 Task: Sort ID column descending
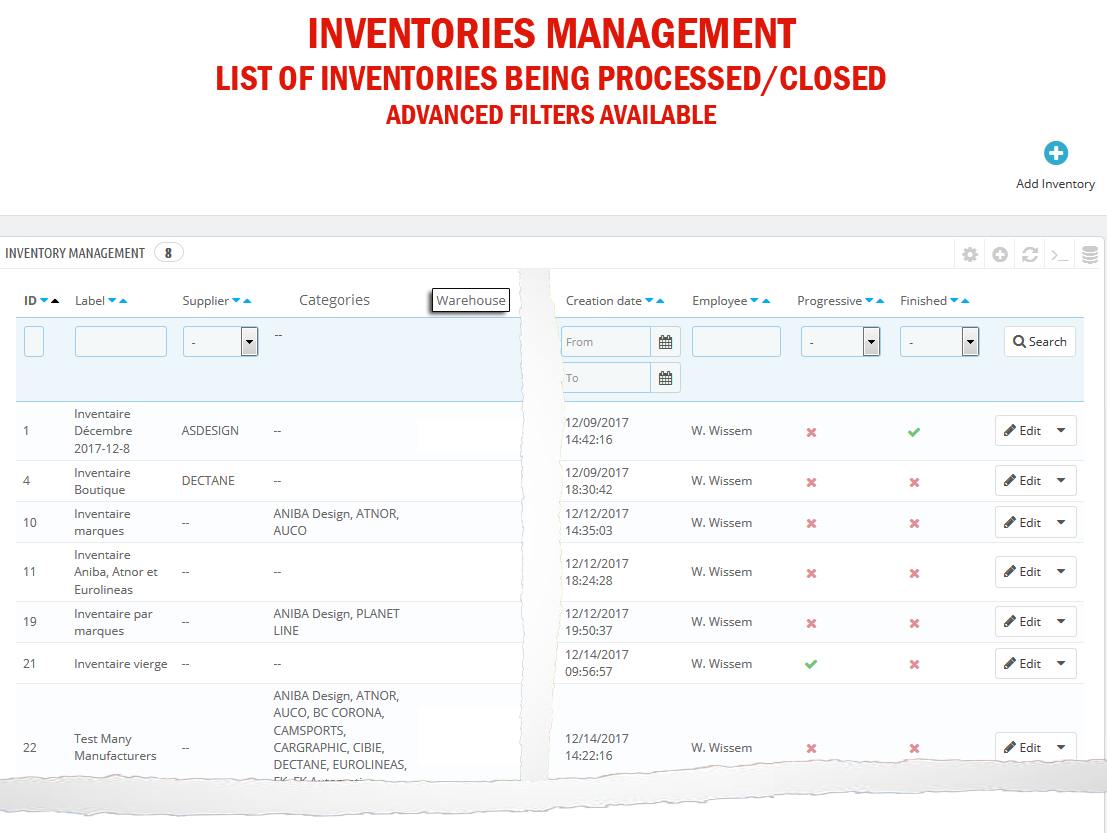(x=44, y=301)
